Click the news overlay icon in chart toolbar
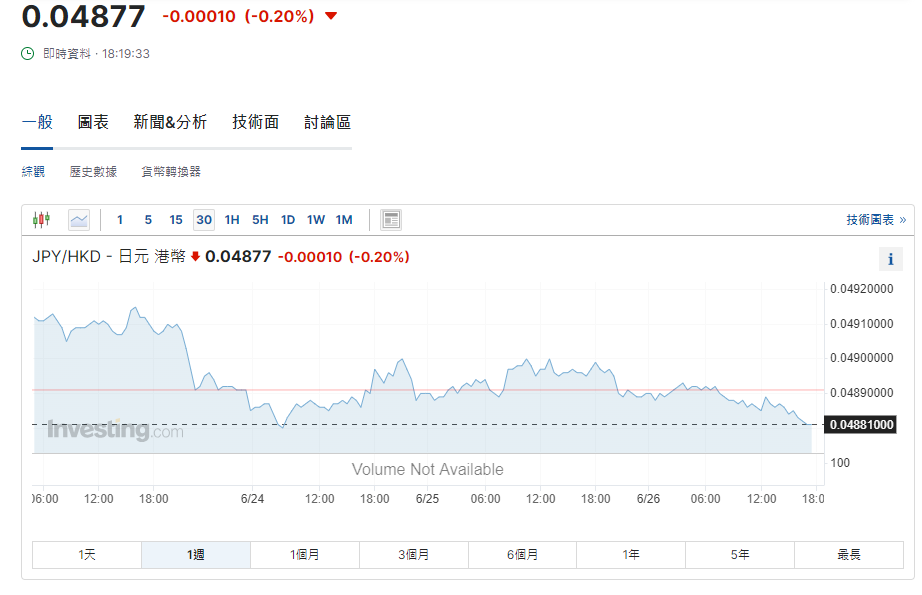This screenshot has height=595, width=922. pyautogui.click(x=391, y=219)
